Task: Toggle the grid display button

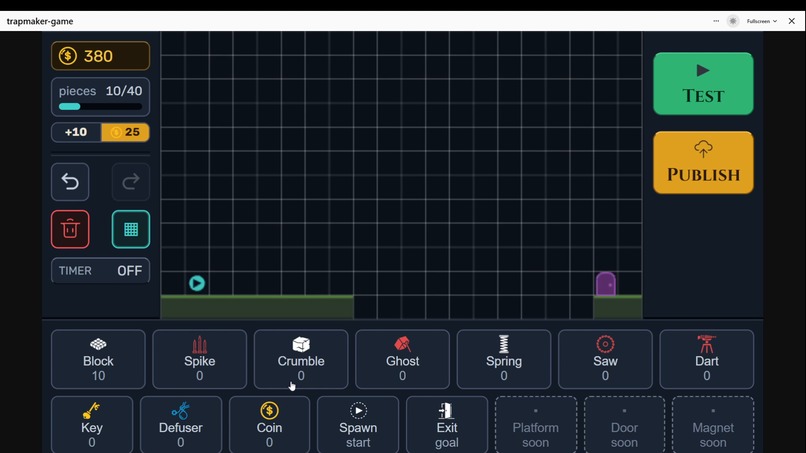Action: 131,229
